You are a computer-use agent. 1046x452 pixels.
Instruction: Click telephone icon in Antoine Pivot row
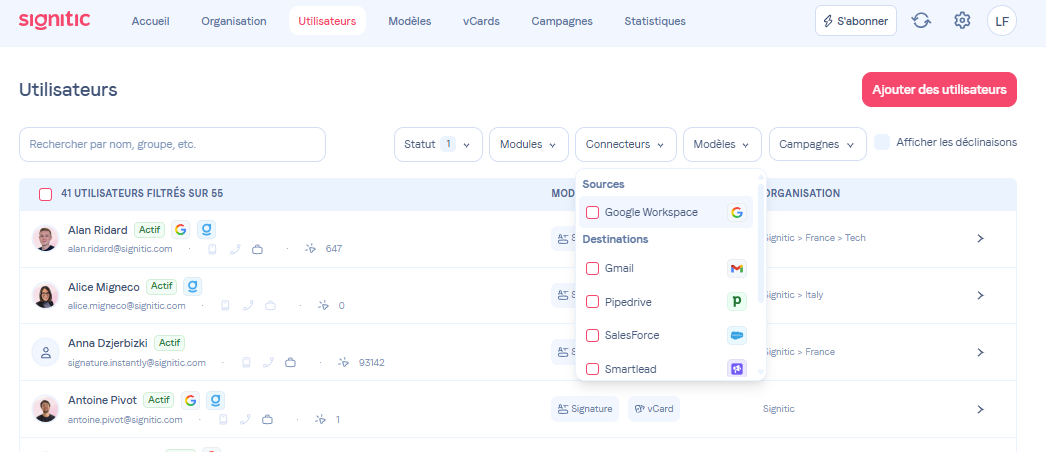[x=245, y=419]
